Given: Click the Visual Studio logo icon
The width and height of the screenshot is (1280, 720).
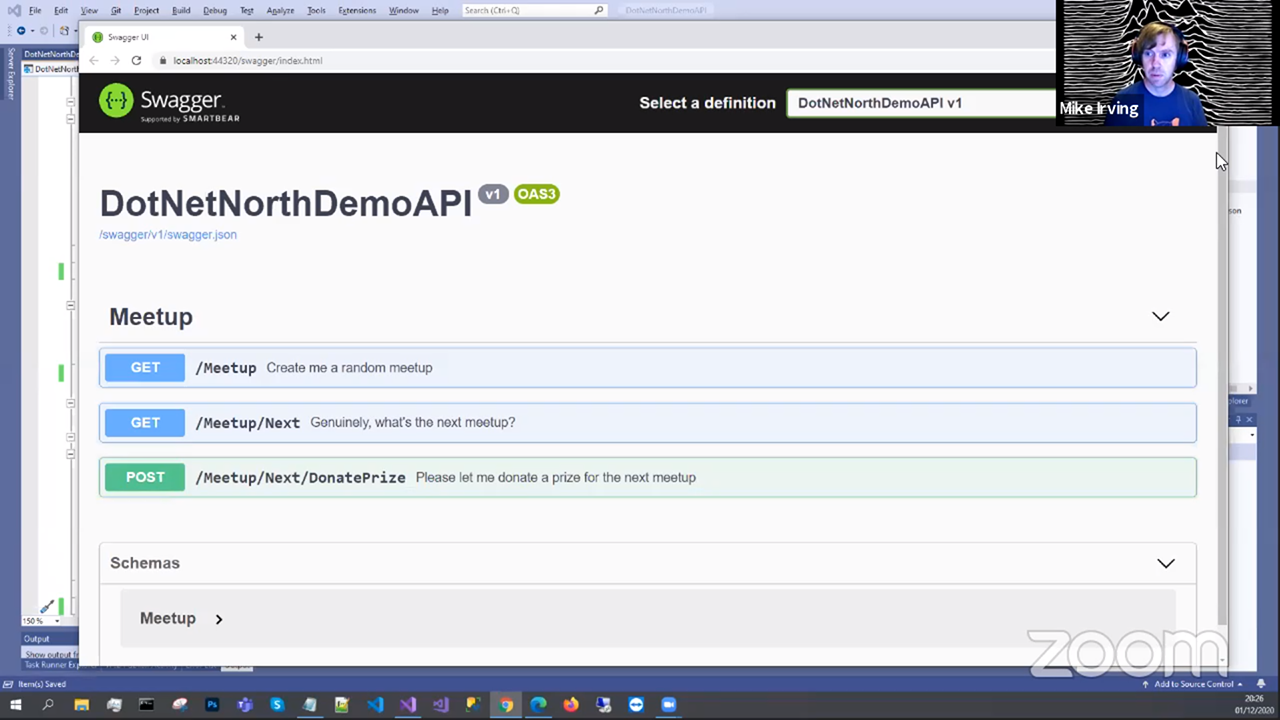Looking at the screenshot, I should click(13, 10).
